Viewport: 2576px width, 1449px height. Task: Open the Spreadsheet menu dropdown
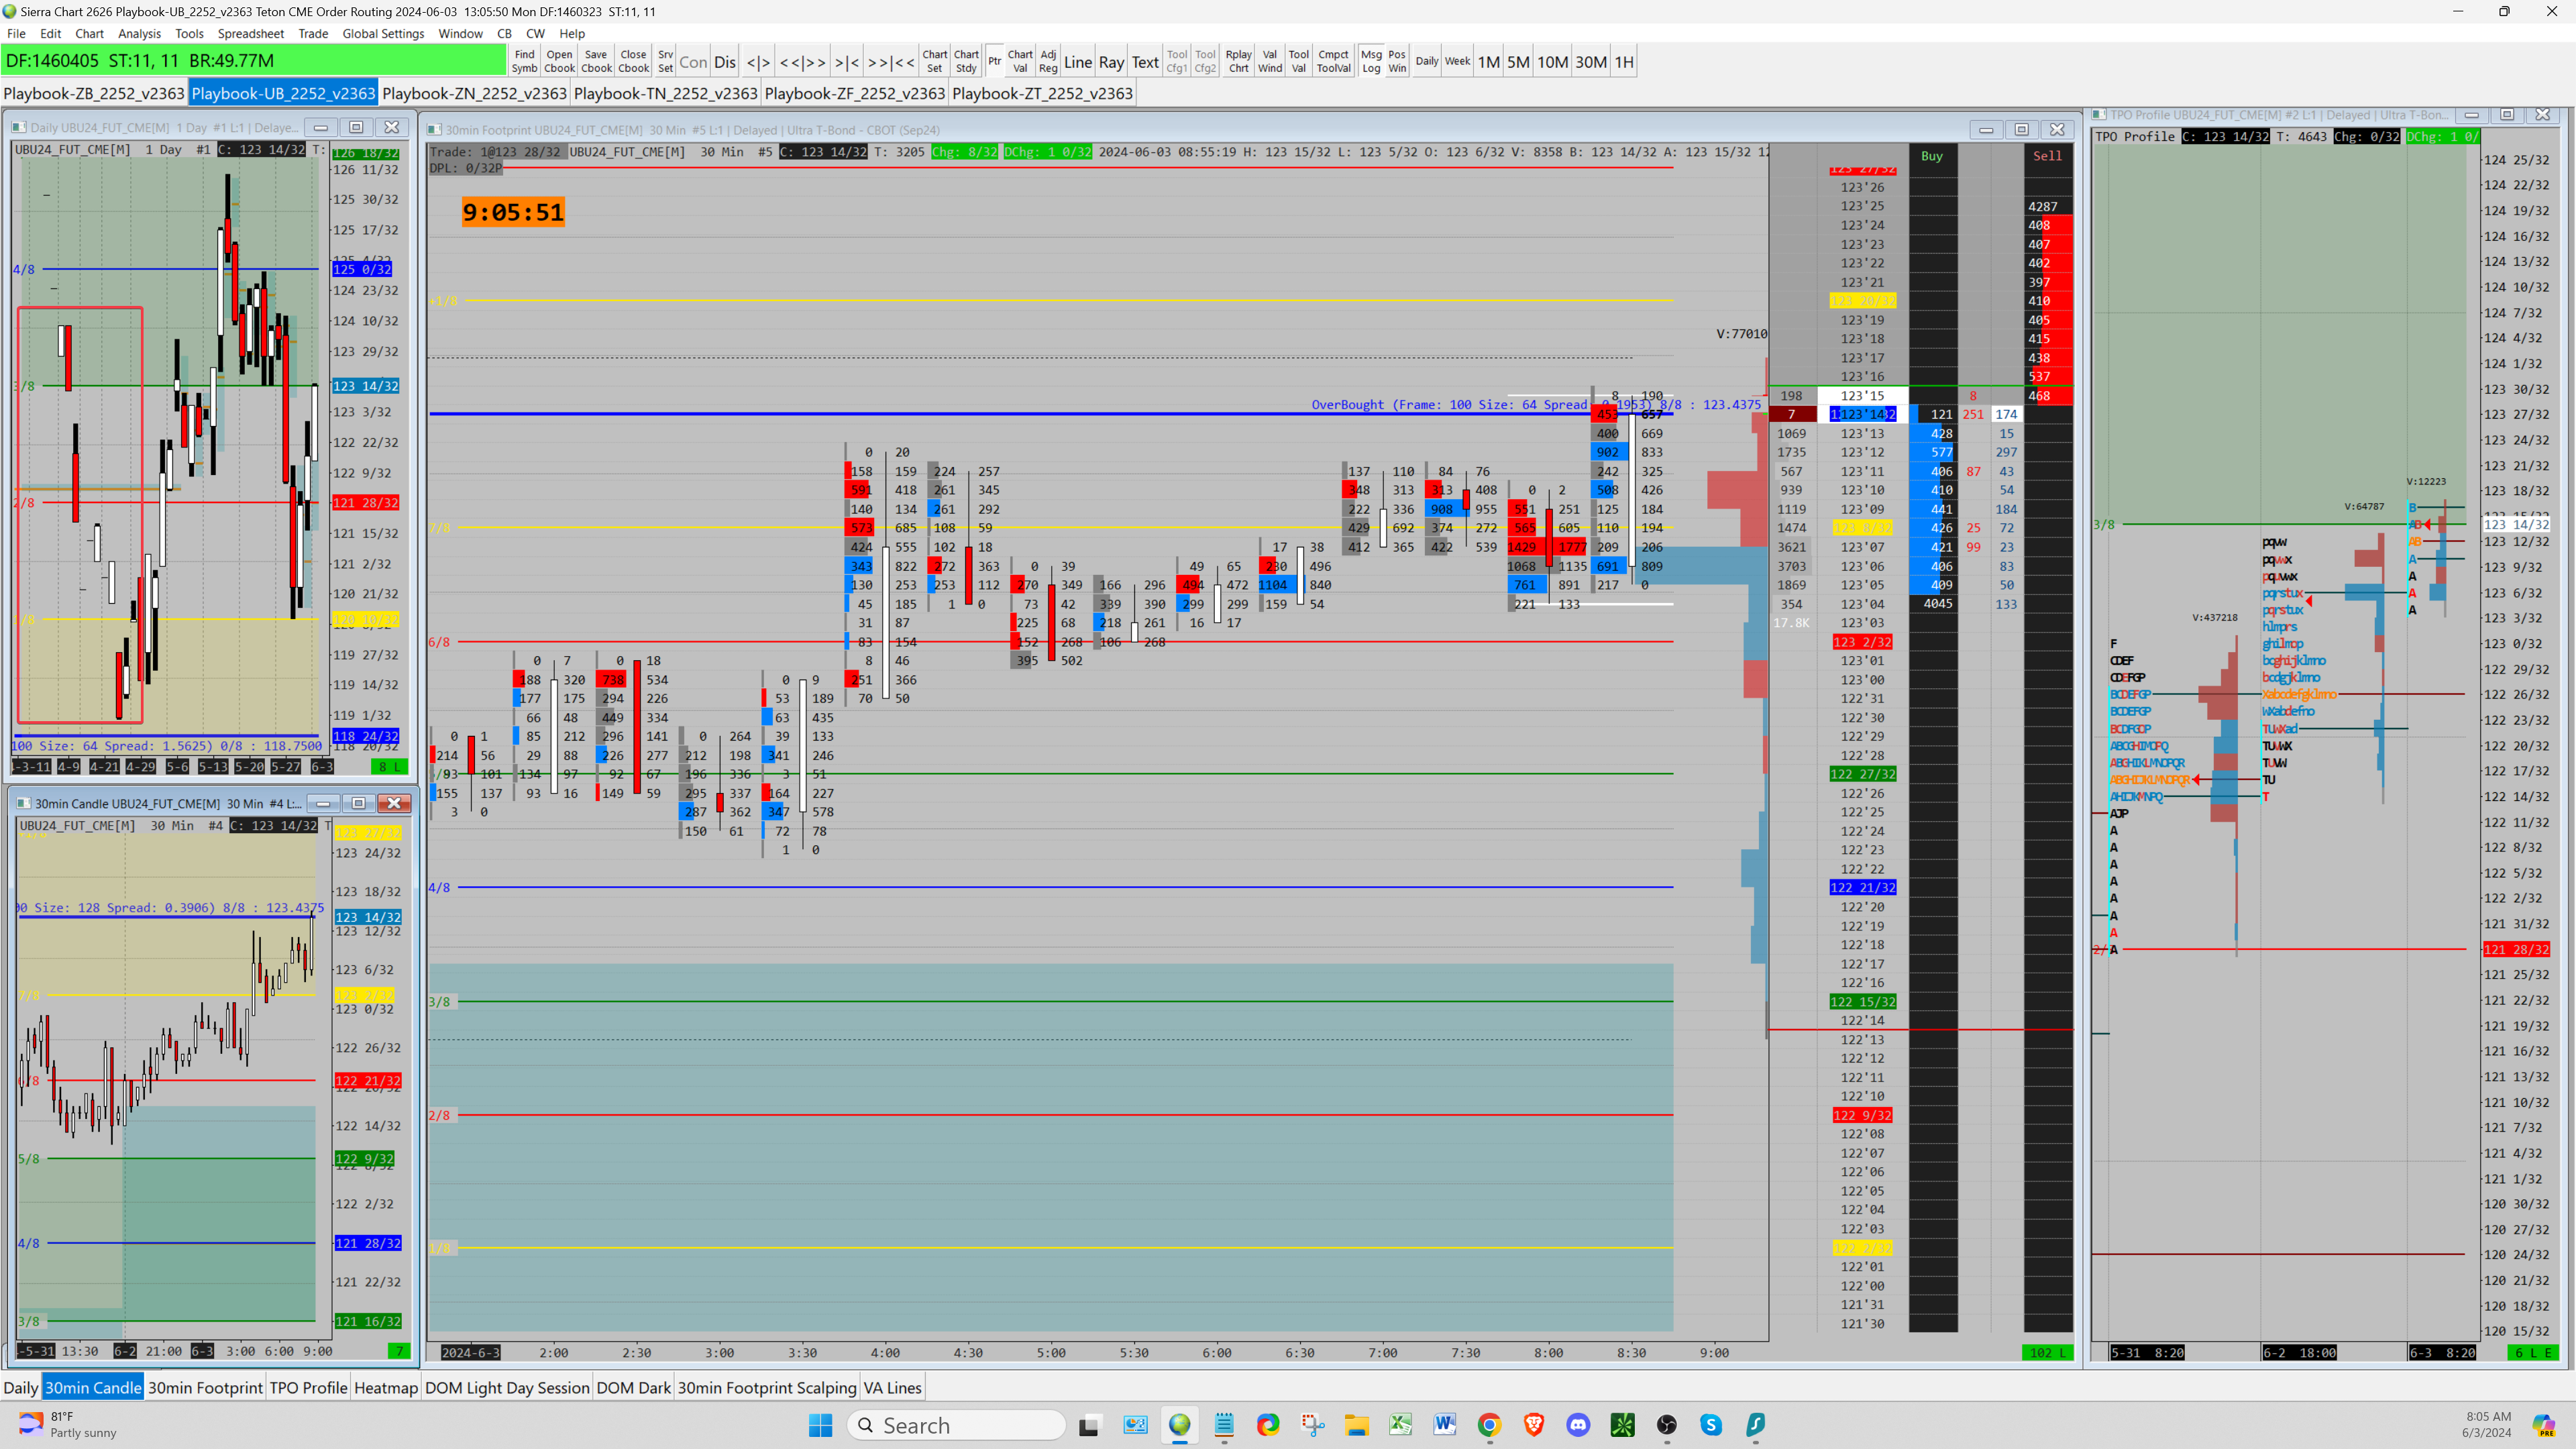click(250, 33)
